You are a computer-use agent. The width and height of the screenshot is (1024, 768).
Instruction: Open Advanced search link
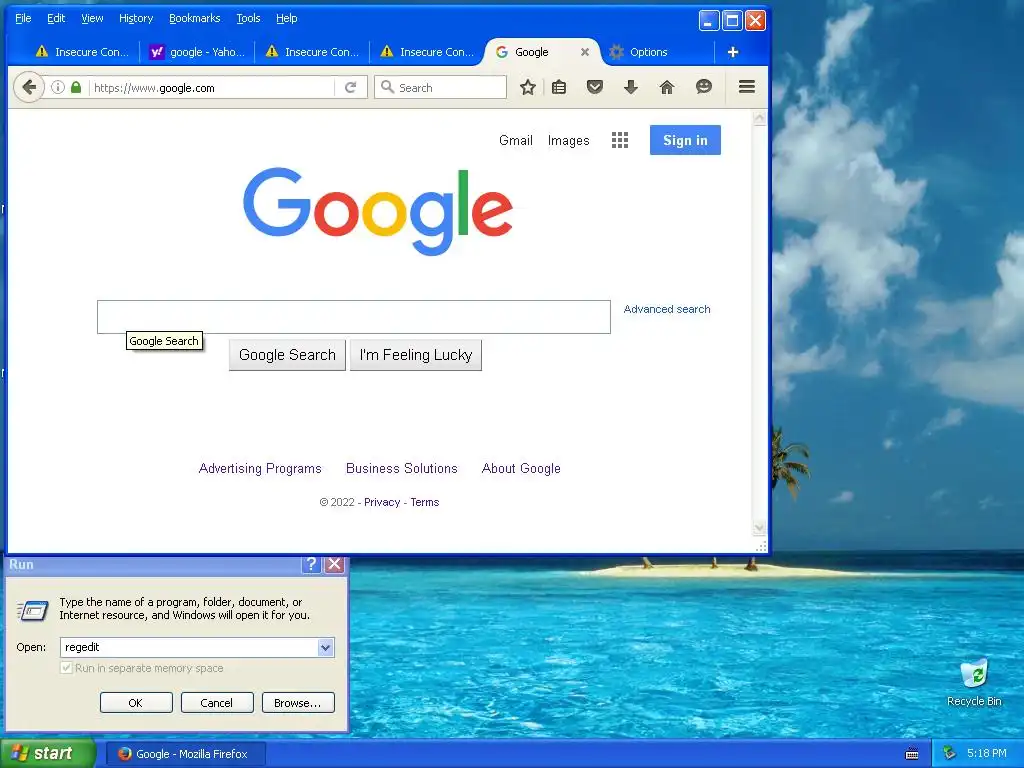click(667, 309)
